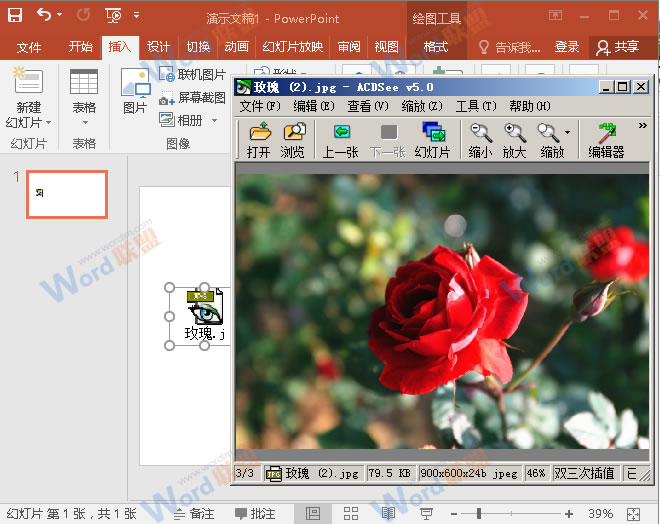Image resolution: width=660 pixels, height=524 pixels.
Task: Zoom out with the 缩小 magnifier
Action: tap(480, 139)
